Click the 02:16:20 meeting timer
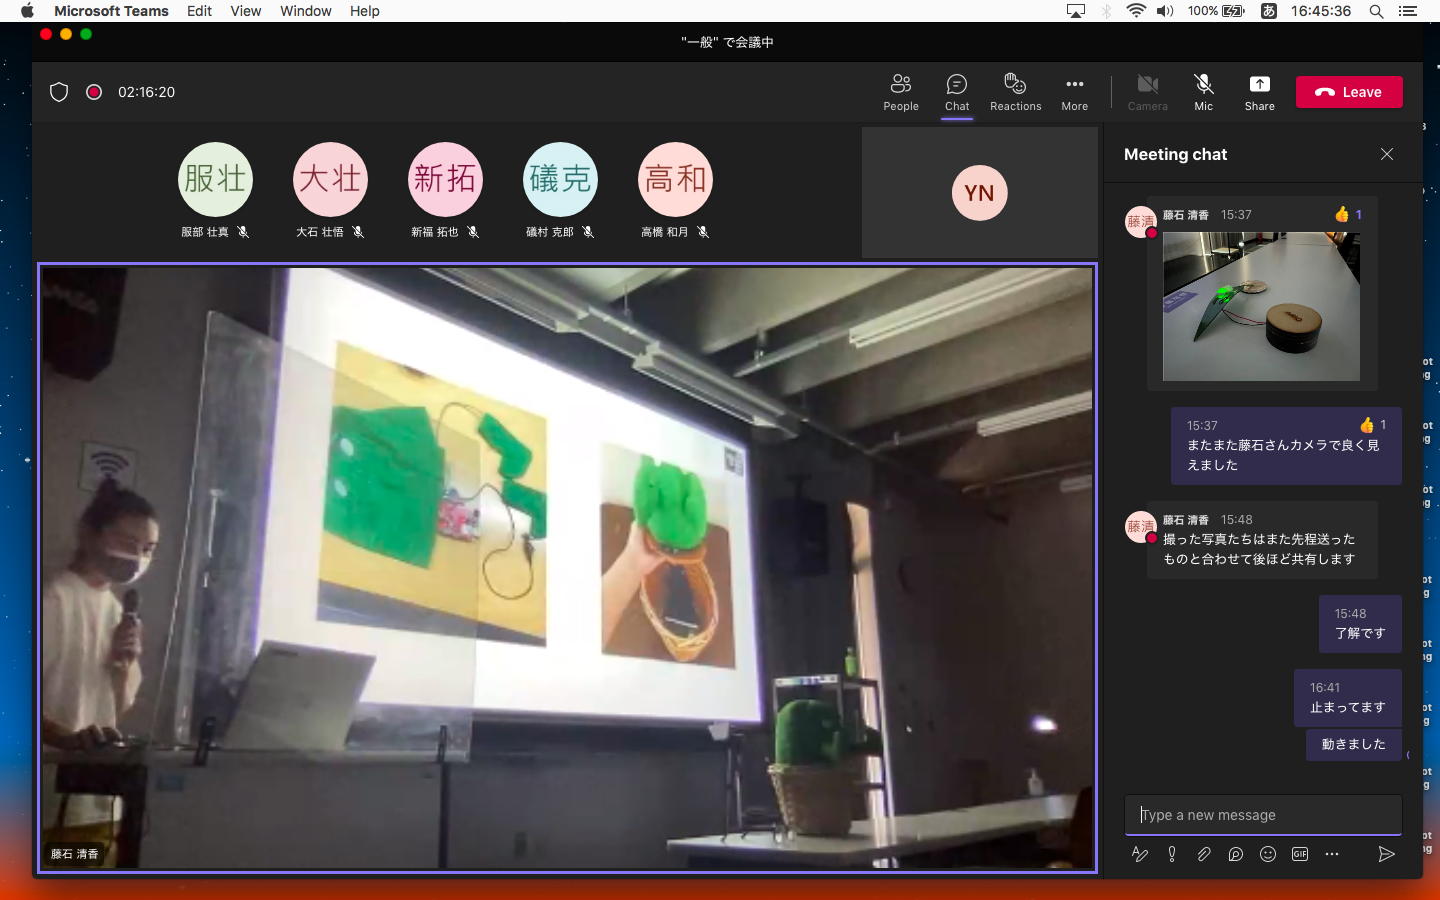 tap(146, 92)
